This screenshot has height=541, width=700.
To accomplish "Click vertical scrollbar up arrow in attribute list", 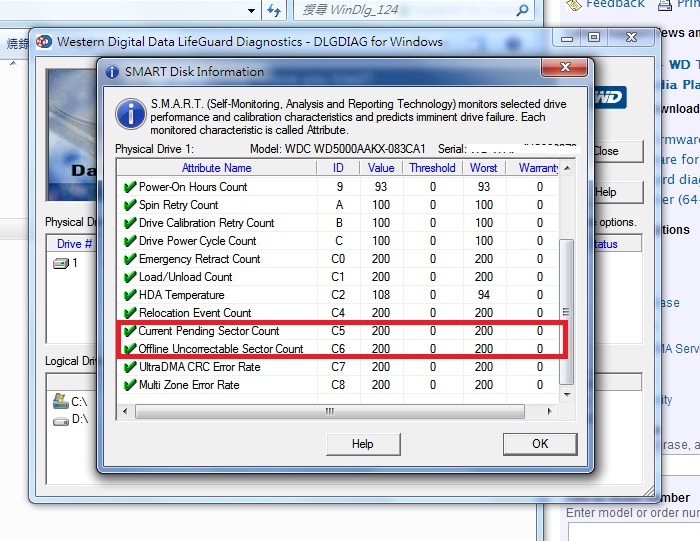I will (x=567, y=168).
